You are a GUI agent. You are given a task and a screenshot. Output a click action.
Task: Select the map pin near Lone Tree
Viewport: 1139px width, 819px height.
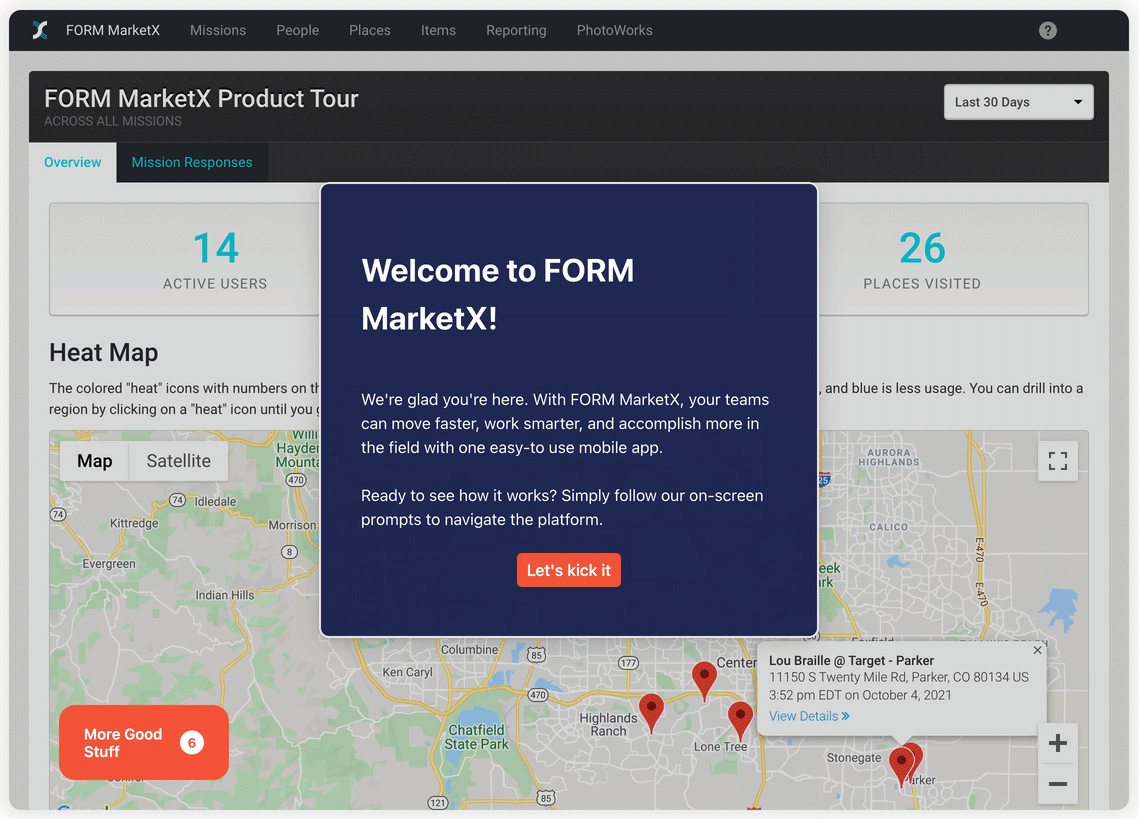pos(739,720)
